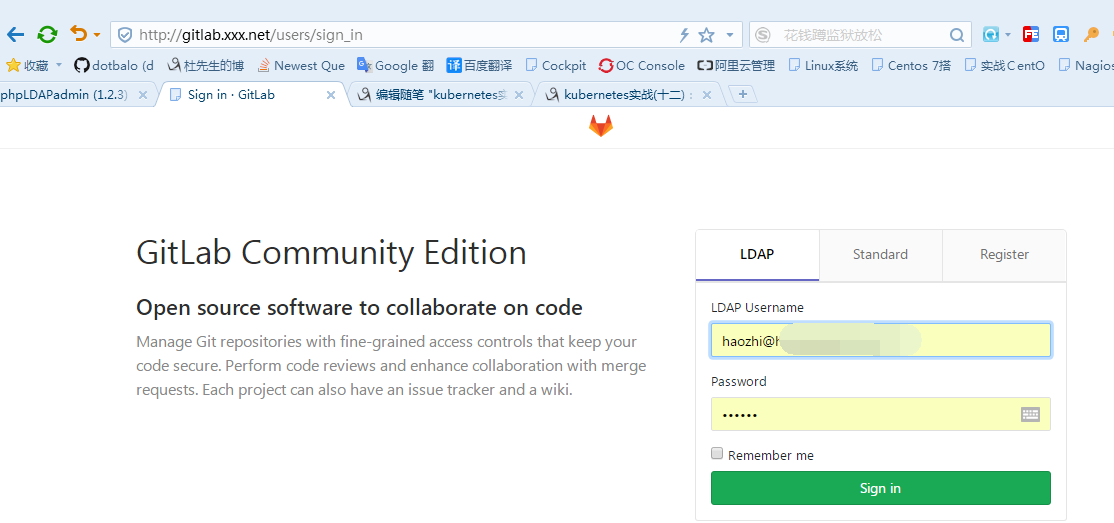Open a new tab with plus button
1114x523 pixels.
pyautogui.click(x=743, y=95)
